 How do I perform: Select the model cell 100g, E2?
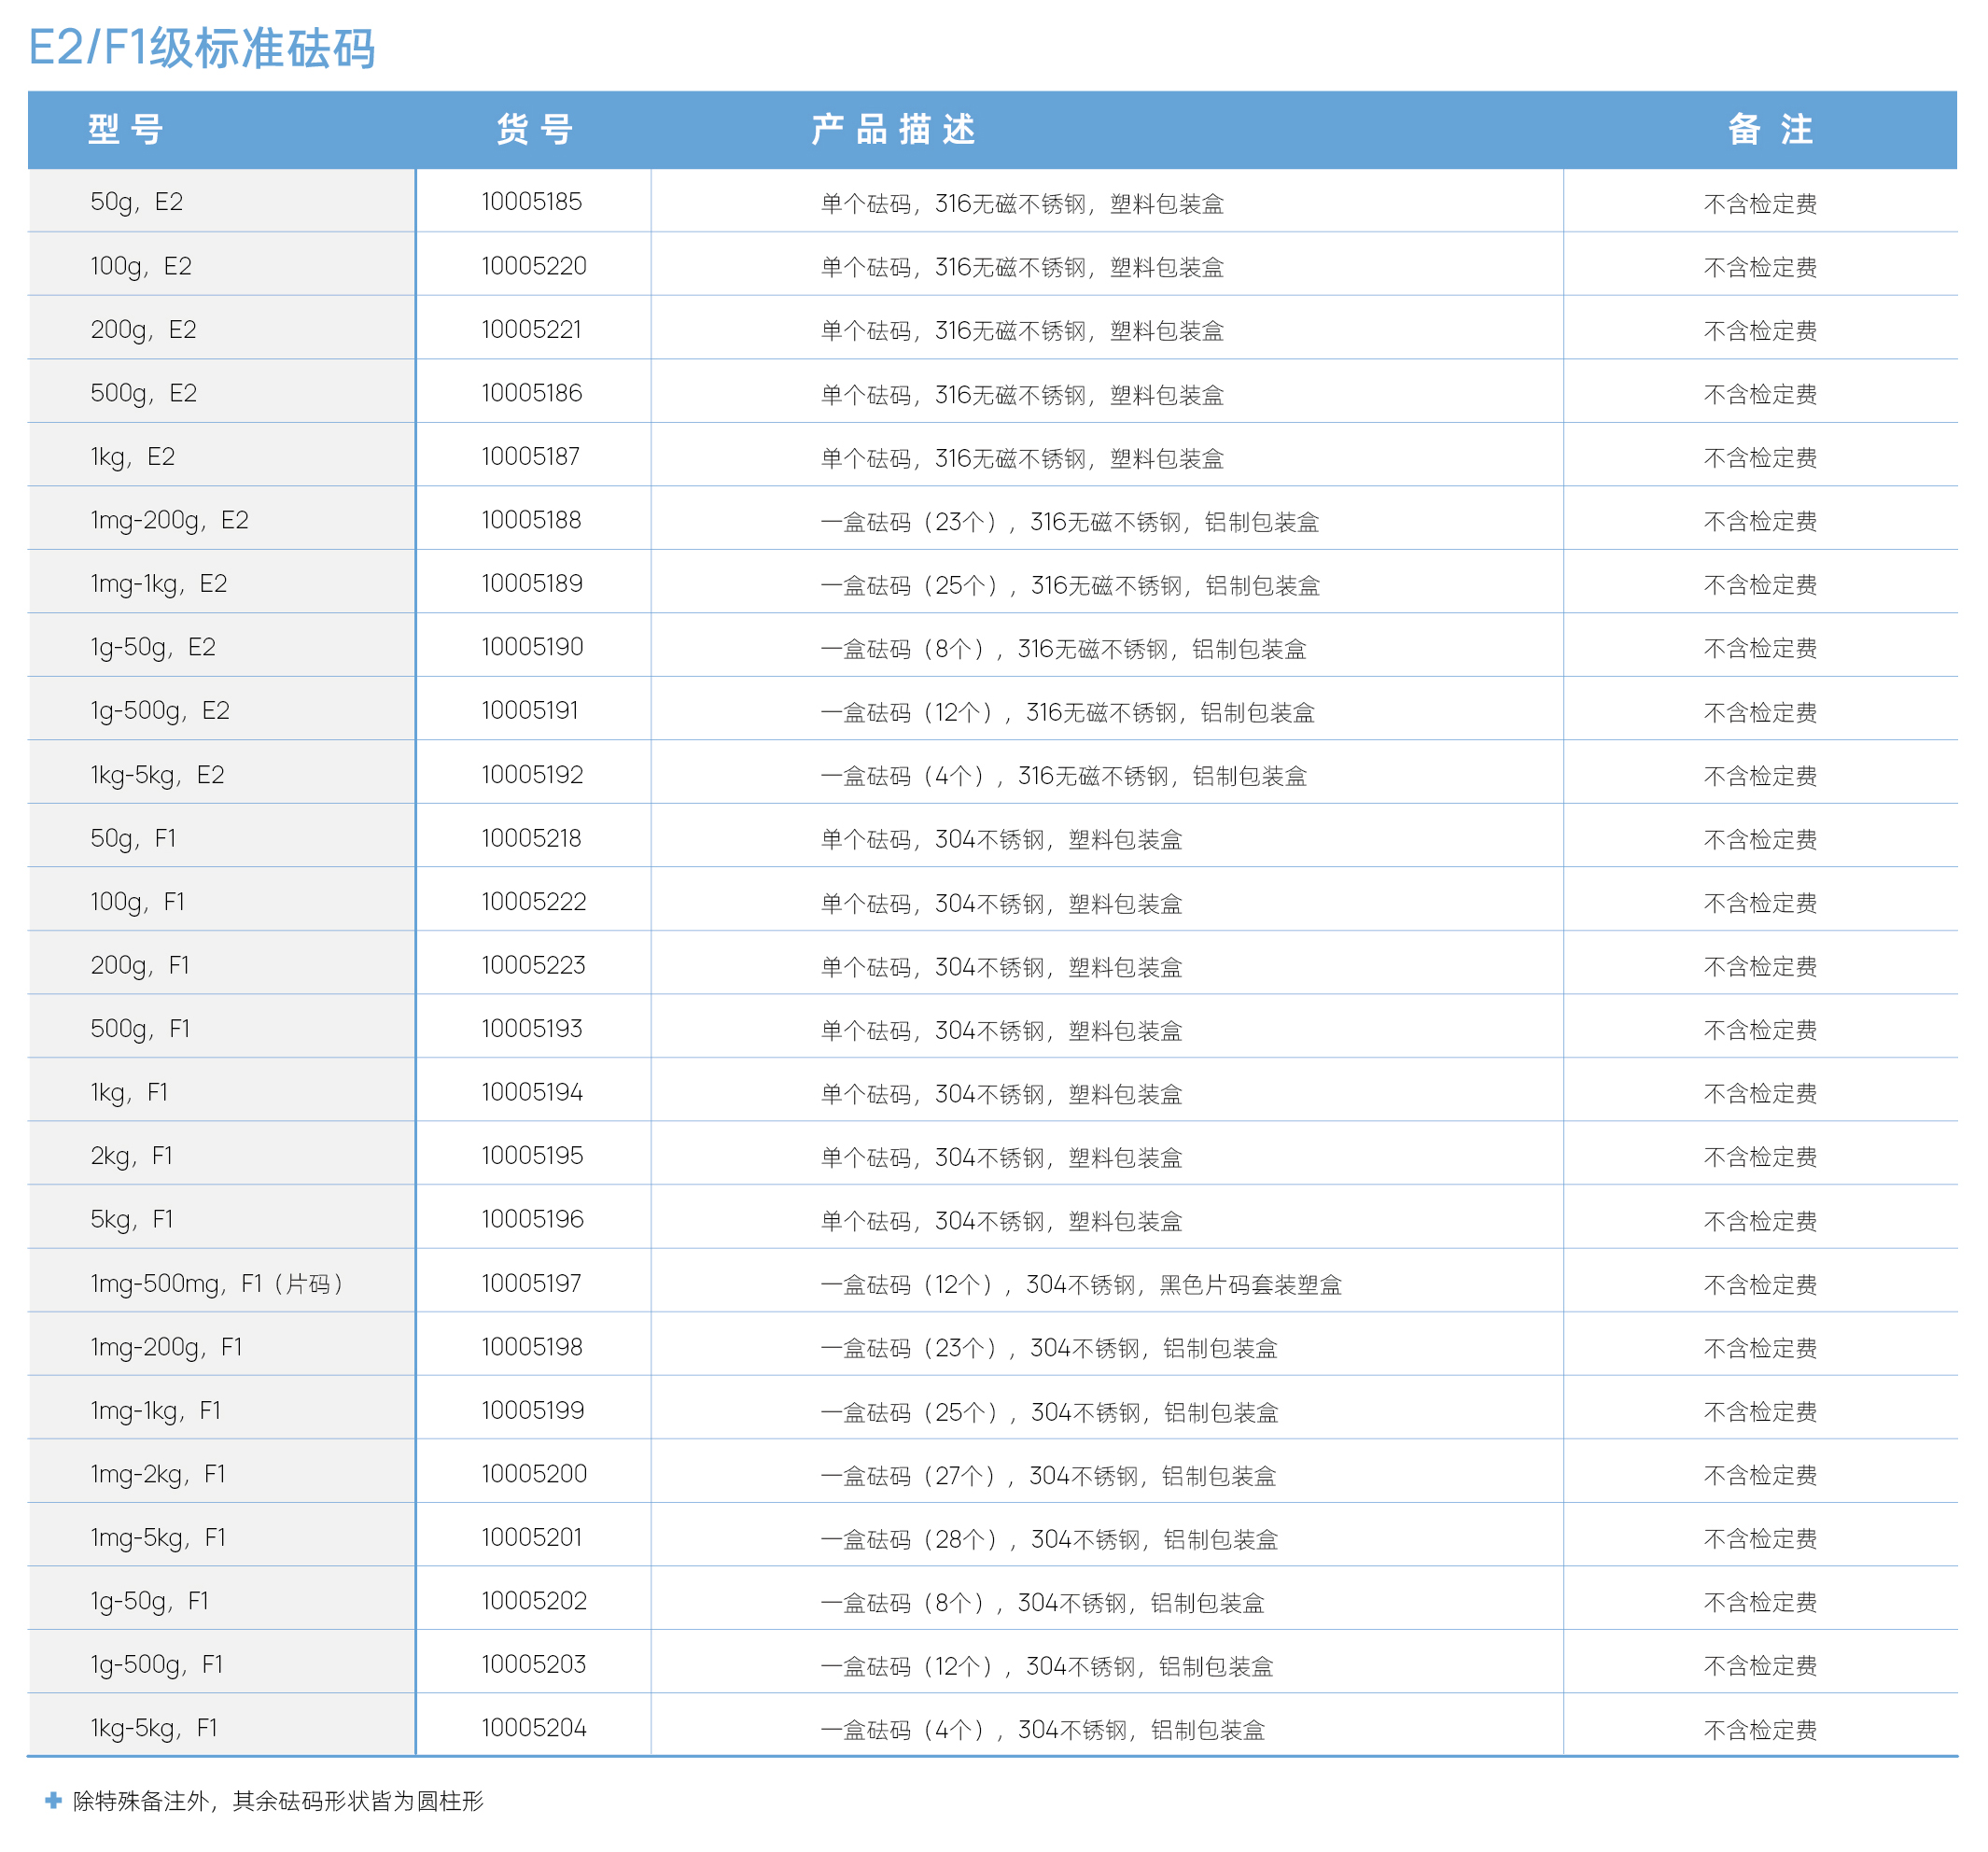pyautogui.click(x=141, y=266)
